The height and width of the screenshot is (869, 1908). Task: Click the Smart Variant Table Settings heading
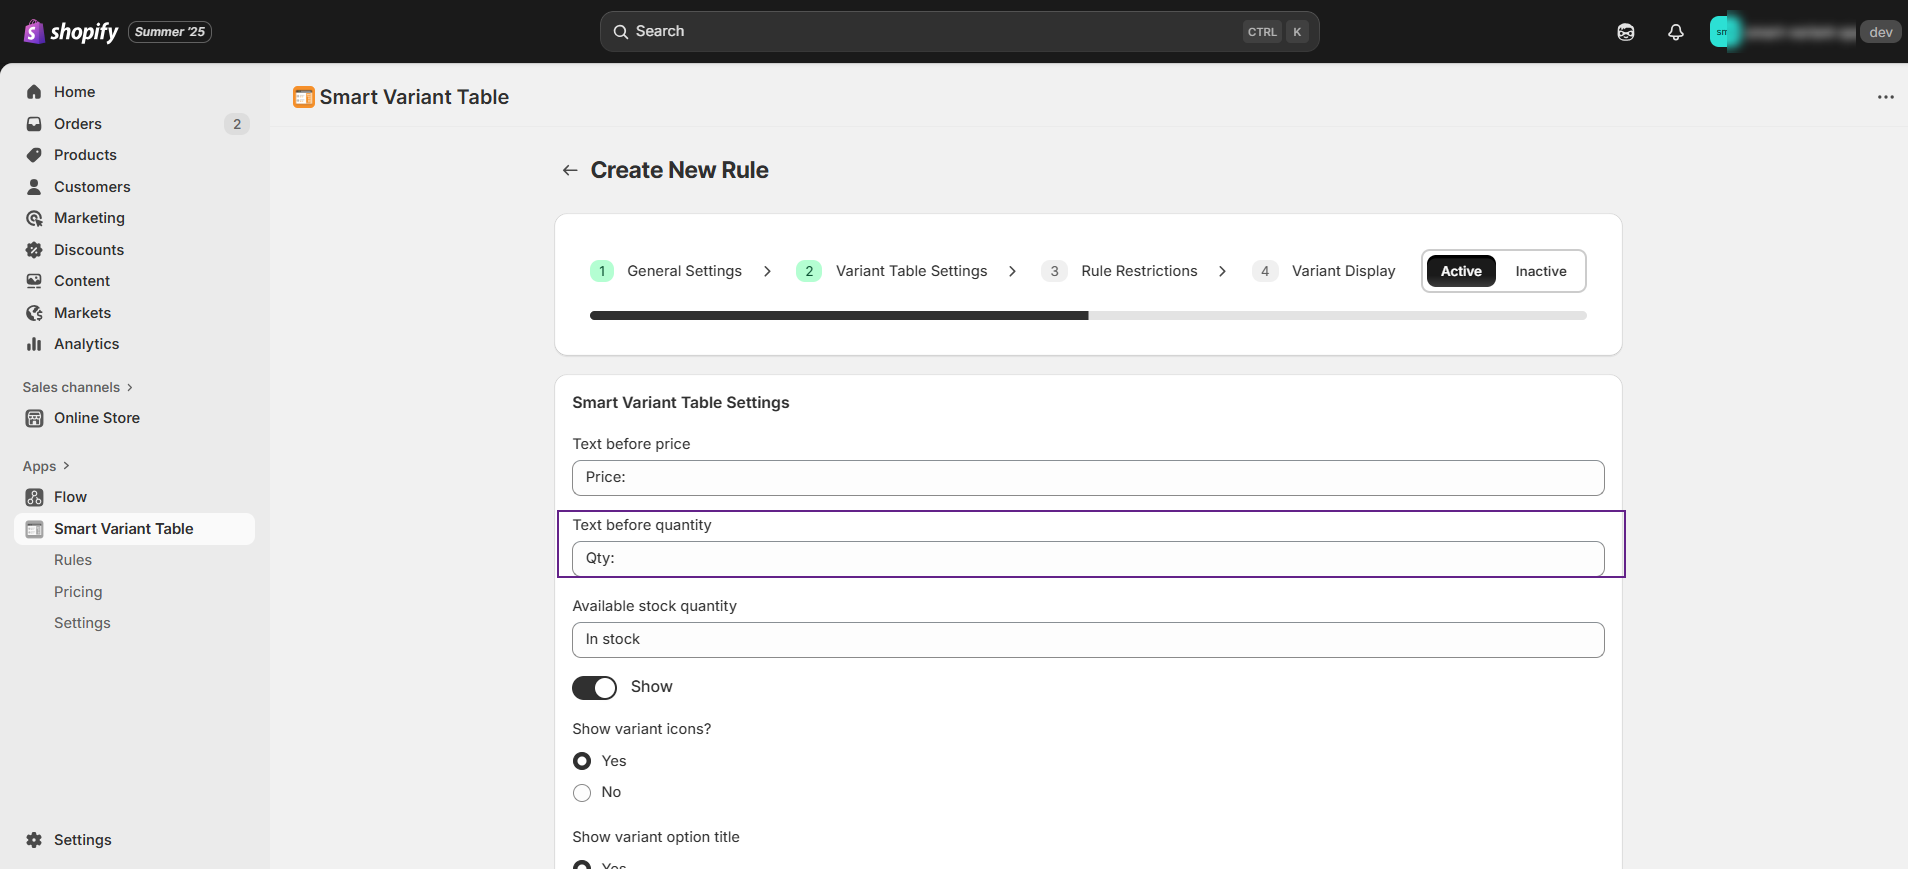681,403
